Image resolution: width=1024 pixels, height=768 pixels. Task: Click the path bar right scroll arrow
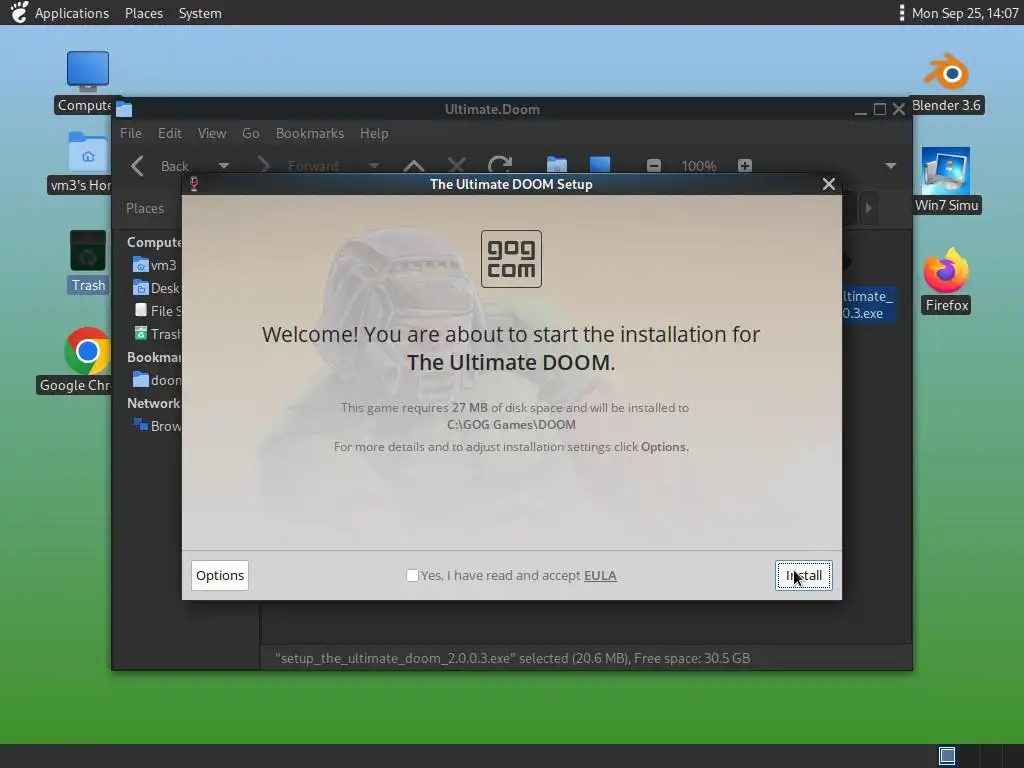(x=868, y=208)
